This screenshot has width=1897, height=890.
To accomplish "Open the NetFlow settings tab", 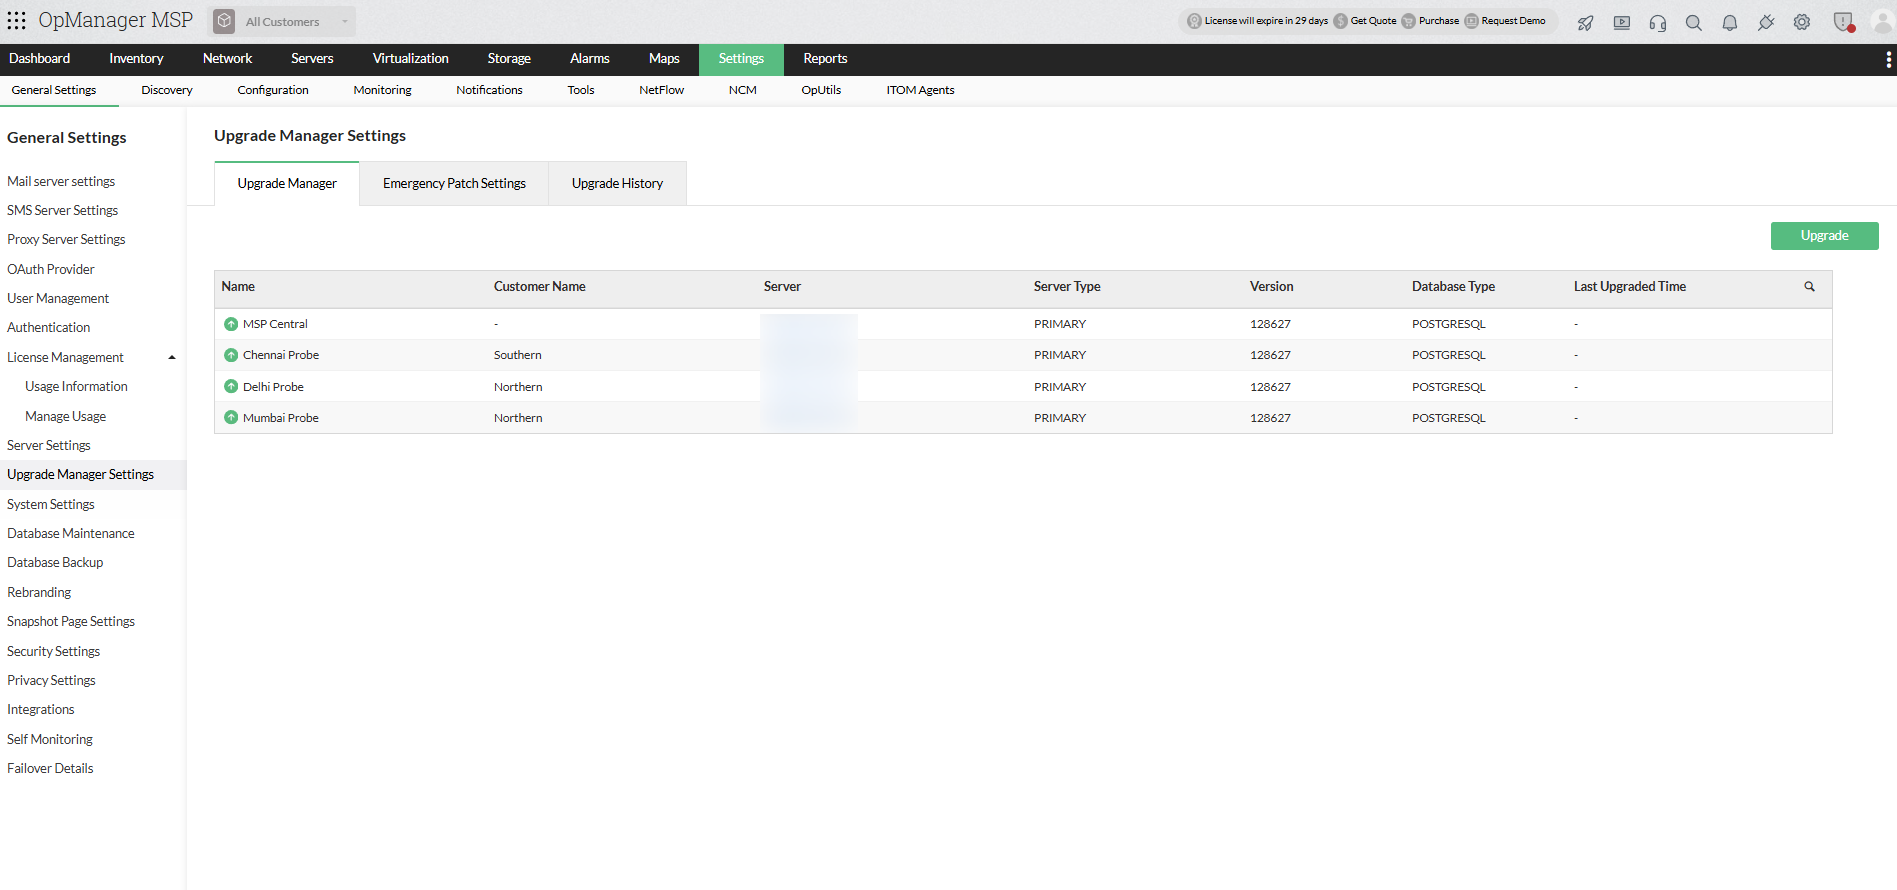I will [x=662, y=90].
